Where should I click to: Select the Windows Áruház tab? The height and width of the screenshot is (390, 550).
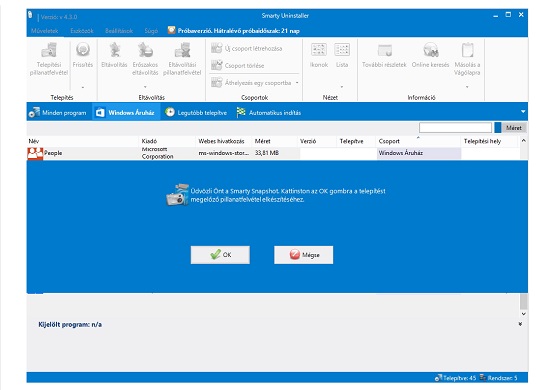[x=126, y=113]
